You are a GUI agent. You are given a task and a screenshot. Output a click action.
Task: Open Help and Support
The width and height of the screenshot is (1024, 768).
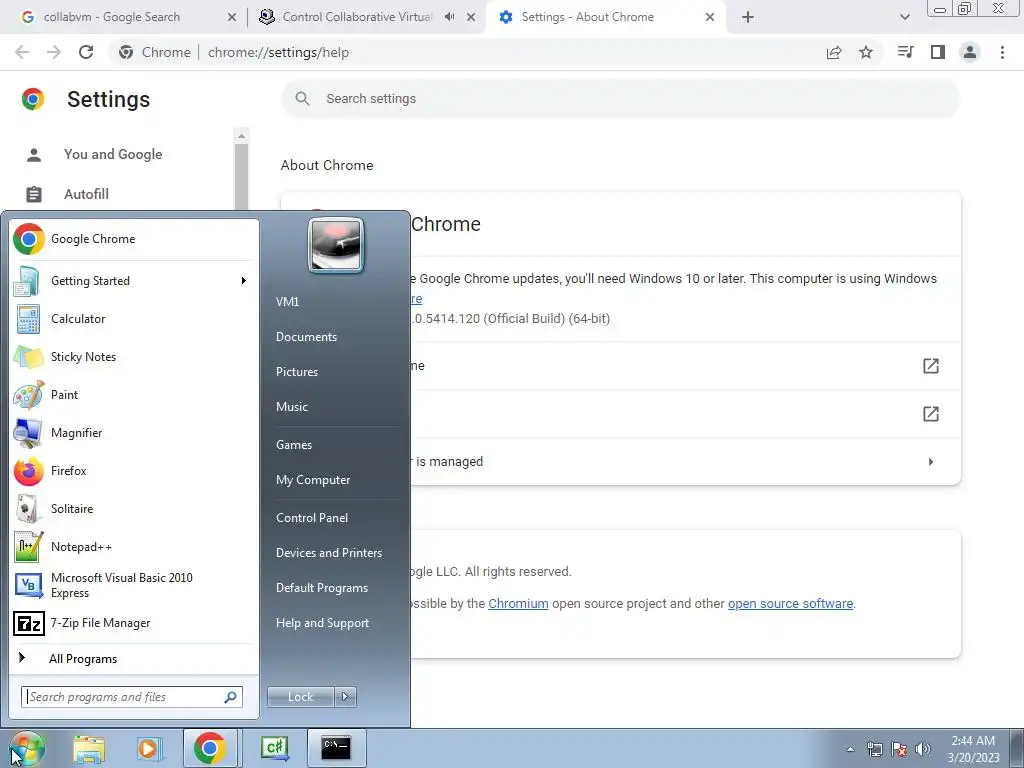click(x=336, y=623)
